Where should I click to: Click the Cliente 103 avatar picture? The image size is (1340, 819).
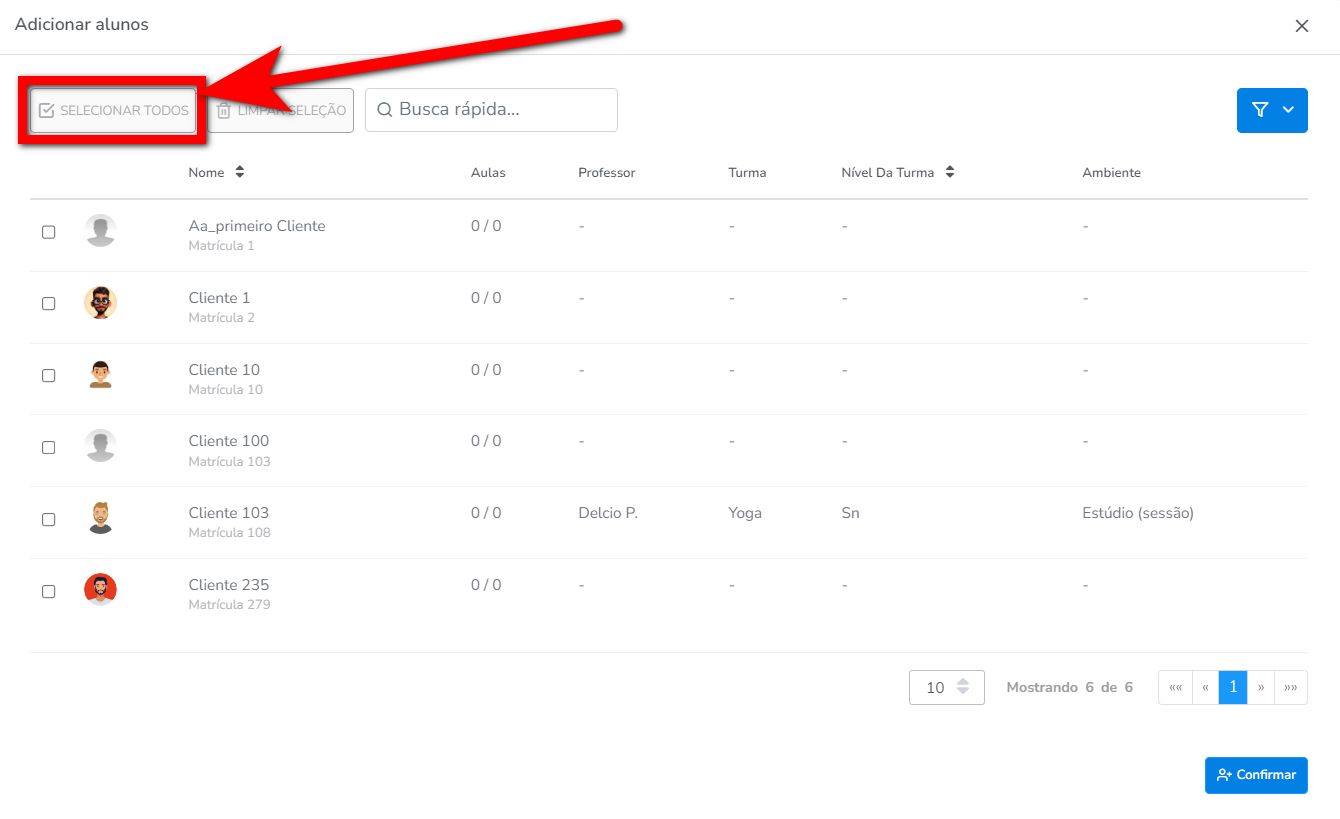(x=100, y=518)
